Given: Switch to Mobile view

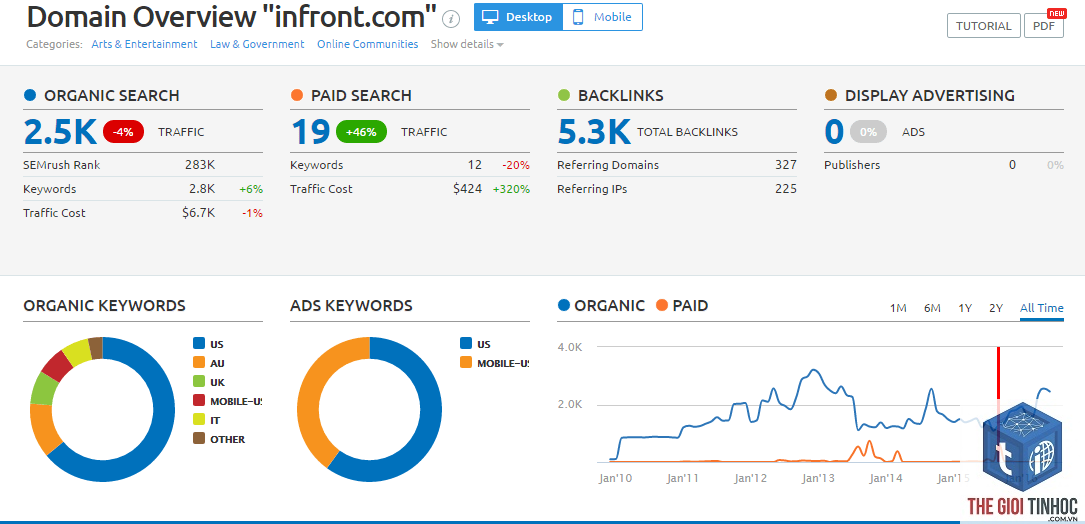Looking at the screenshot, I should [x=603, y=17].
